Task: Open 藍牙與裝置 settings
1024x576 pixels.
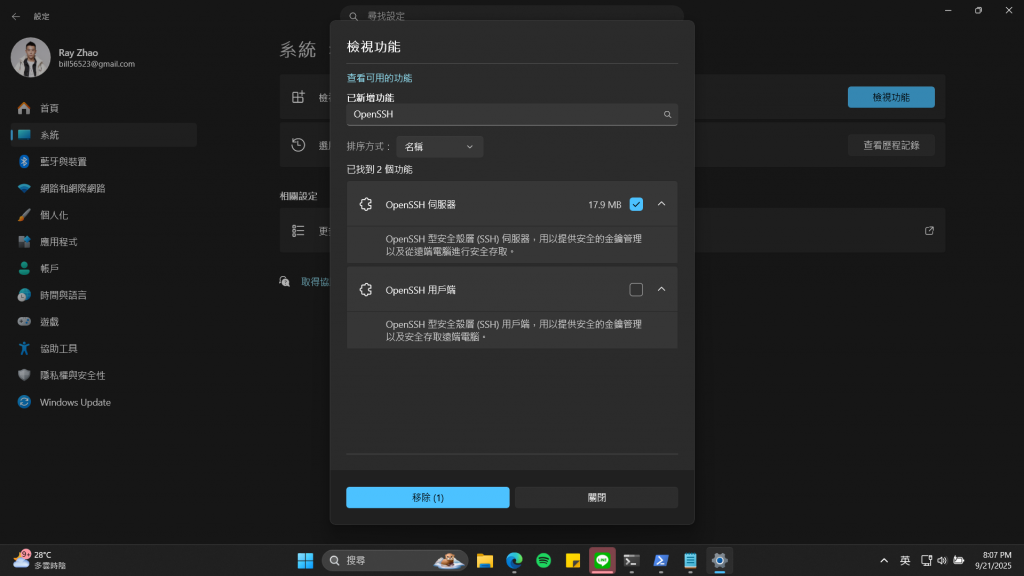Action: (x=103, y=161)
